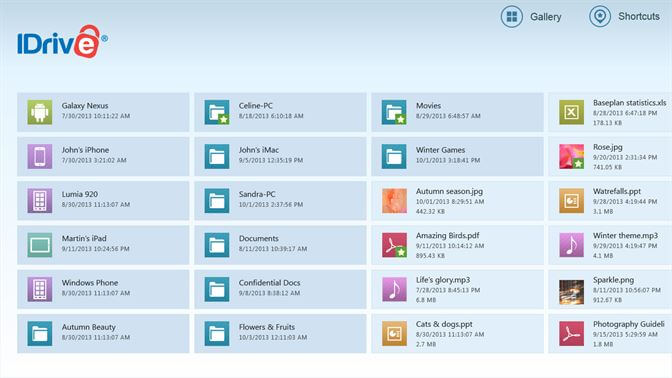
Task: Open the Cats & dogs.ppt presentation icon
Action: tap(394, 333)
